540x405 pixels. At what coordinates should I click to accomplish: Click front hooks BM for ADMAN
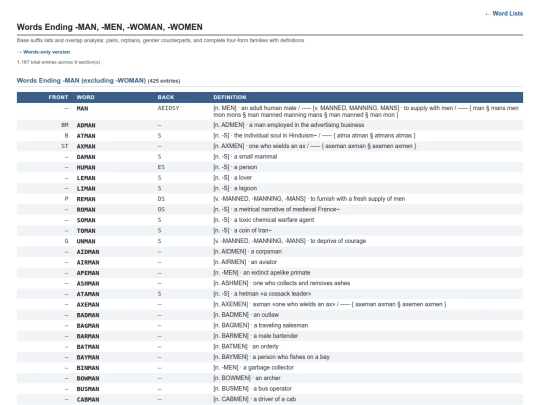(65, 125)
